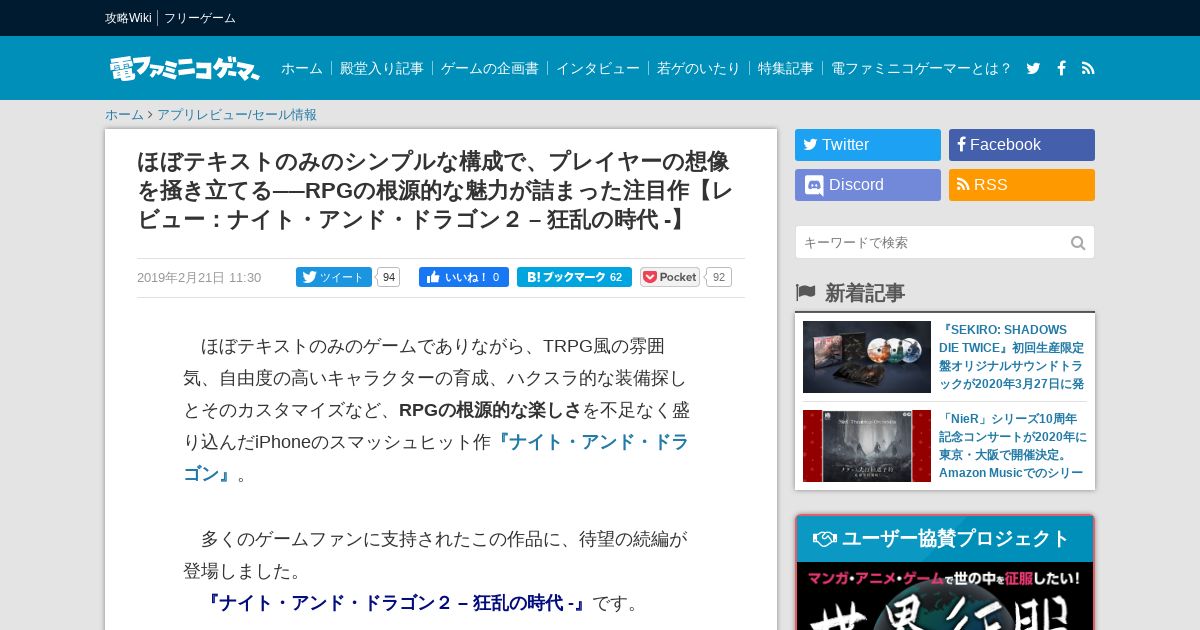The width and height of the screenshot is (1200, 630).
Task: Open アプリレビュー/セール情報 breadcrumb link
Action: [x=237, y=115]
